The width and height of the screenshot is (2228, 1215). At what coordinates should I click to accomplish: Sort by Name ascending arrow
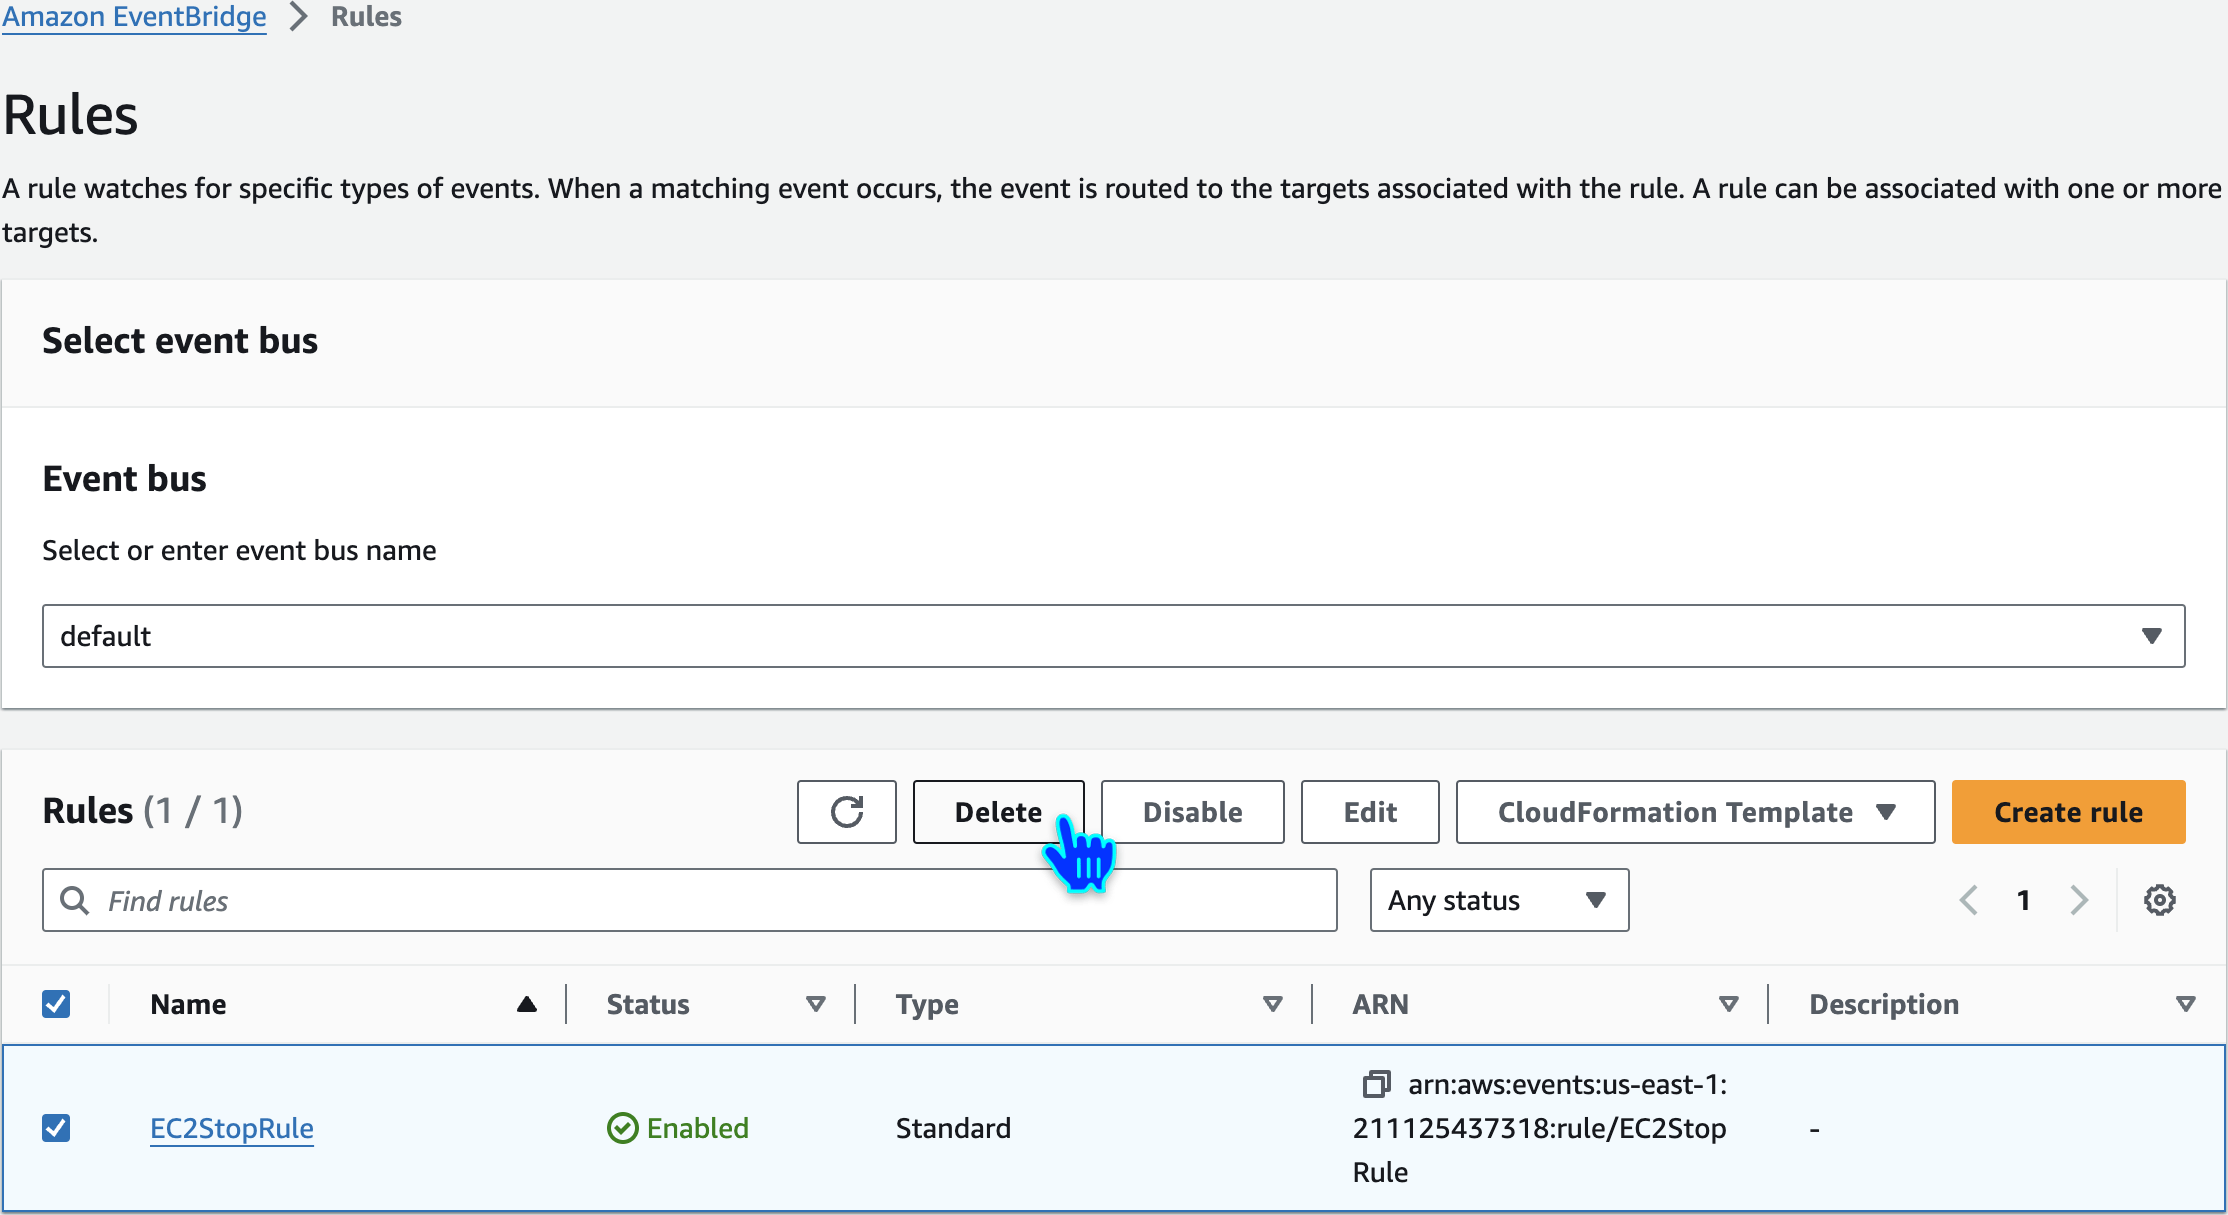526,1004
